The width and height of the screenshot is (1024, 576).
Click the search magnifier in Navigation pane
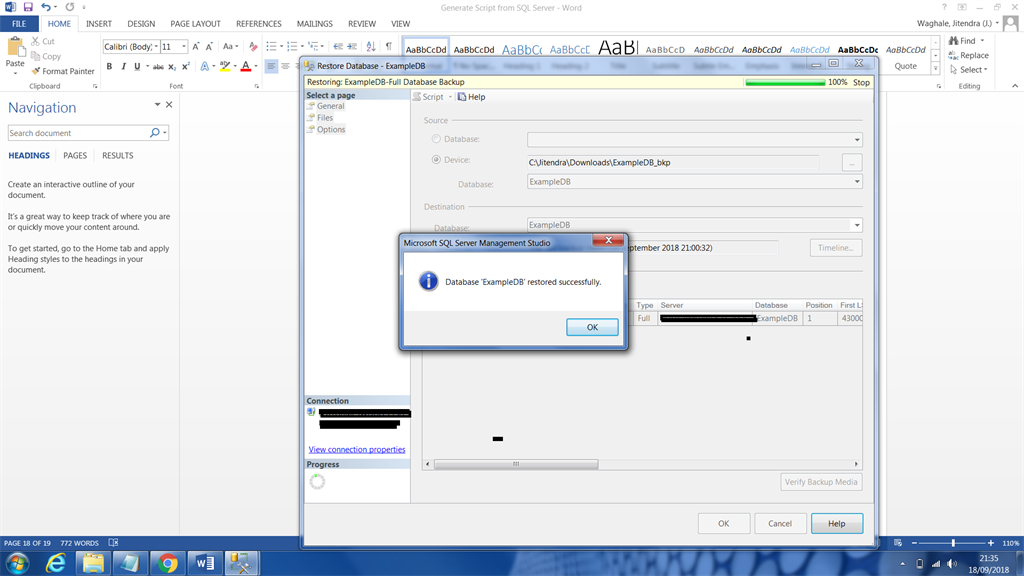coord(155,133)
